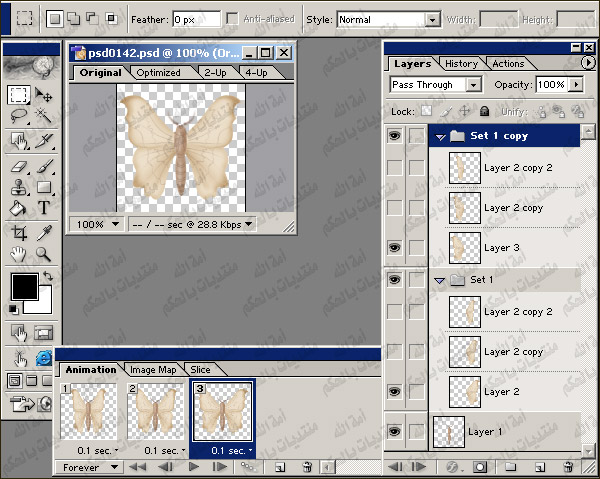Play the animation
The height and width of the screenshot is (479, 600).
click(x=195, y=467)
